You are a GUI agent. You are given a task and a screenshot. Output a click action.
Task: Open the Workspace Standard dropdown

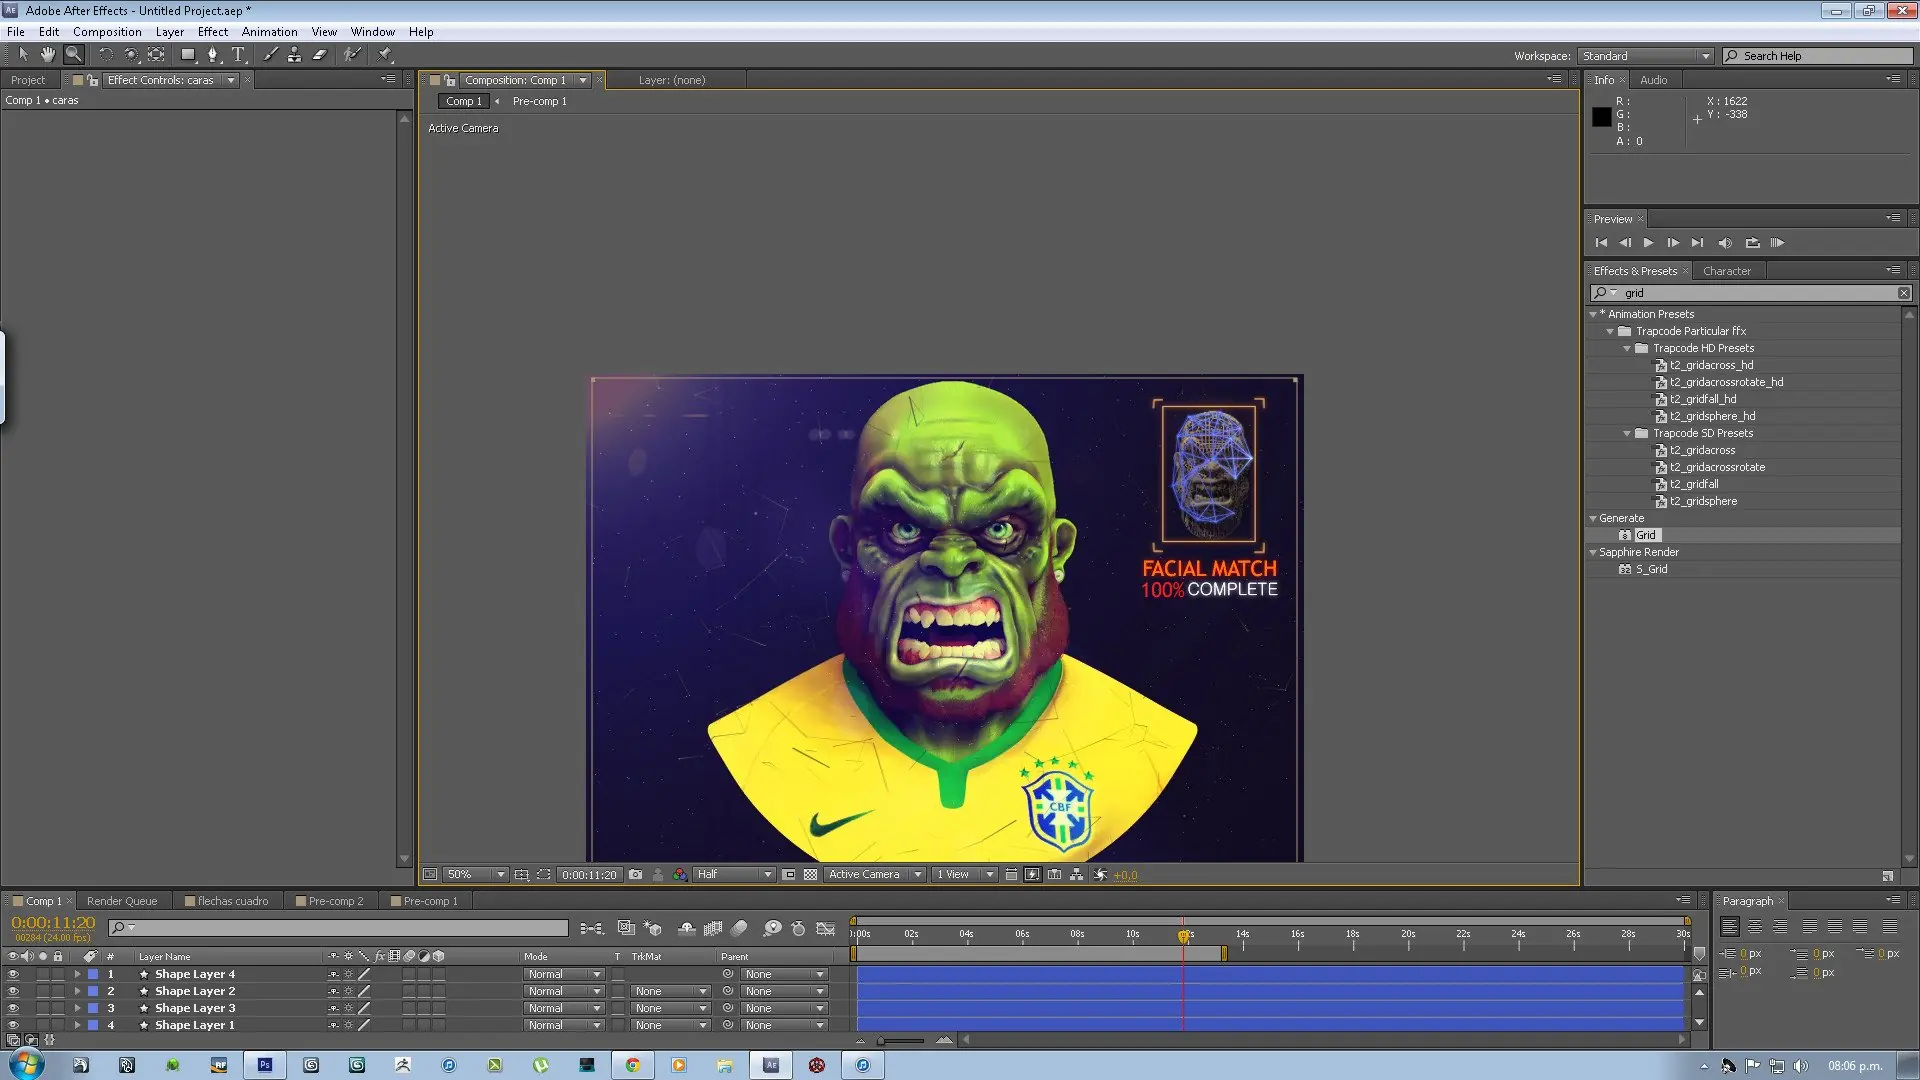(x=1645, y=56)
